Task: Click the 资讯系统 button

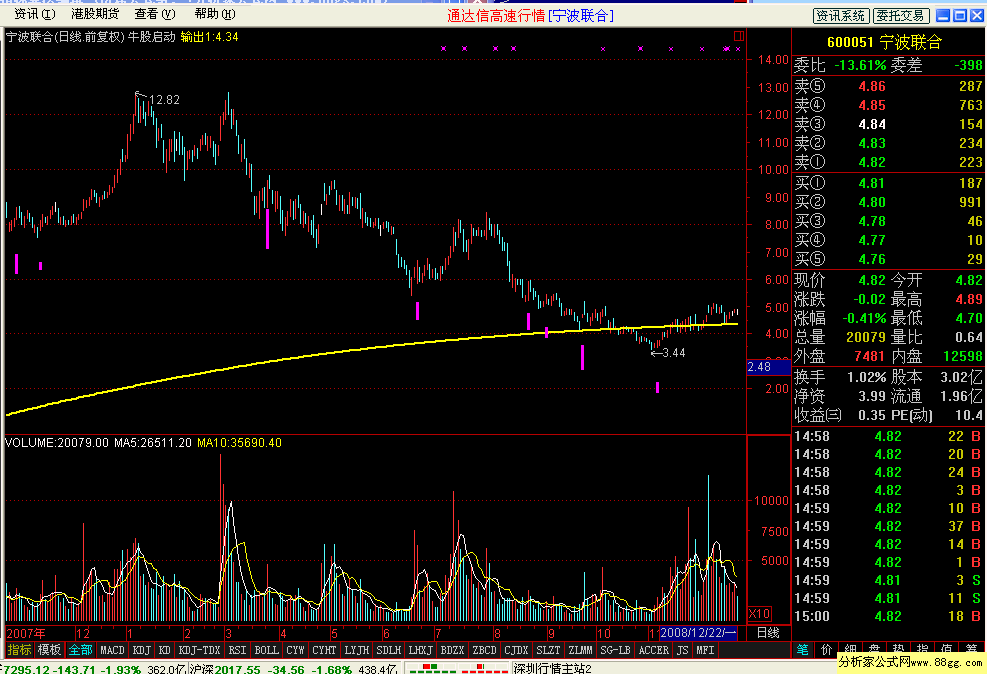Action: (841, 16)
